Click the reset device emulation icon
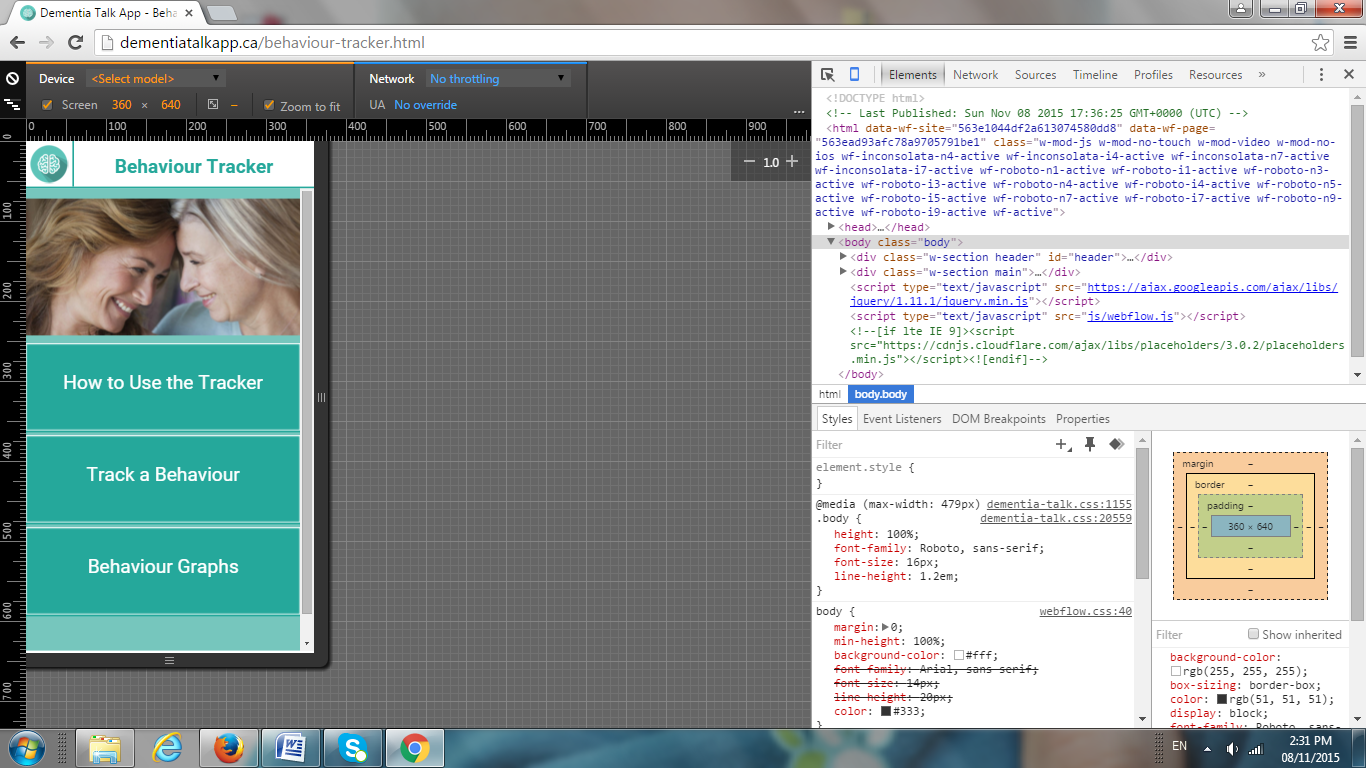 tap(13, 78)
